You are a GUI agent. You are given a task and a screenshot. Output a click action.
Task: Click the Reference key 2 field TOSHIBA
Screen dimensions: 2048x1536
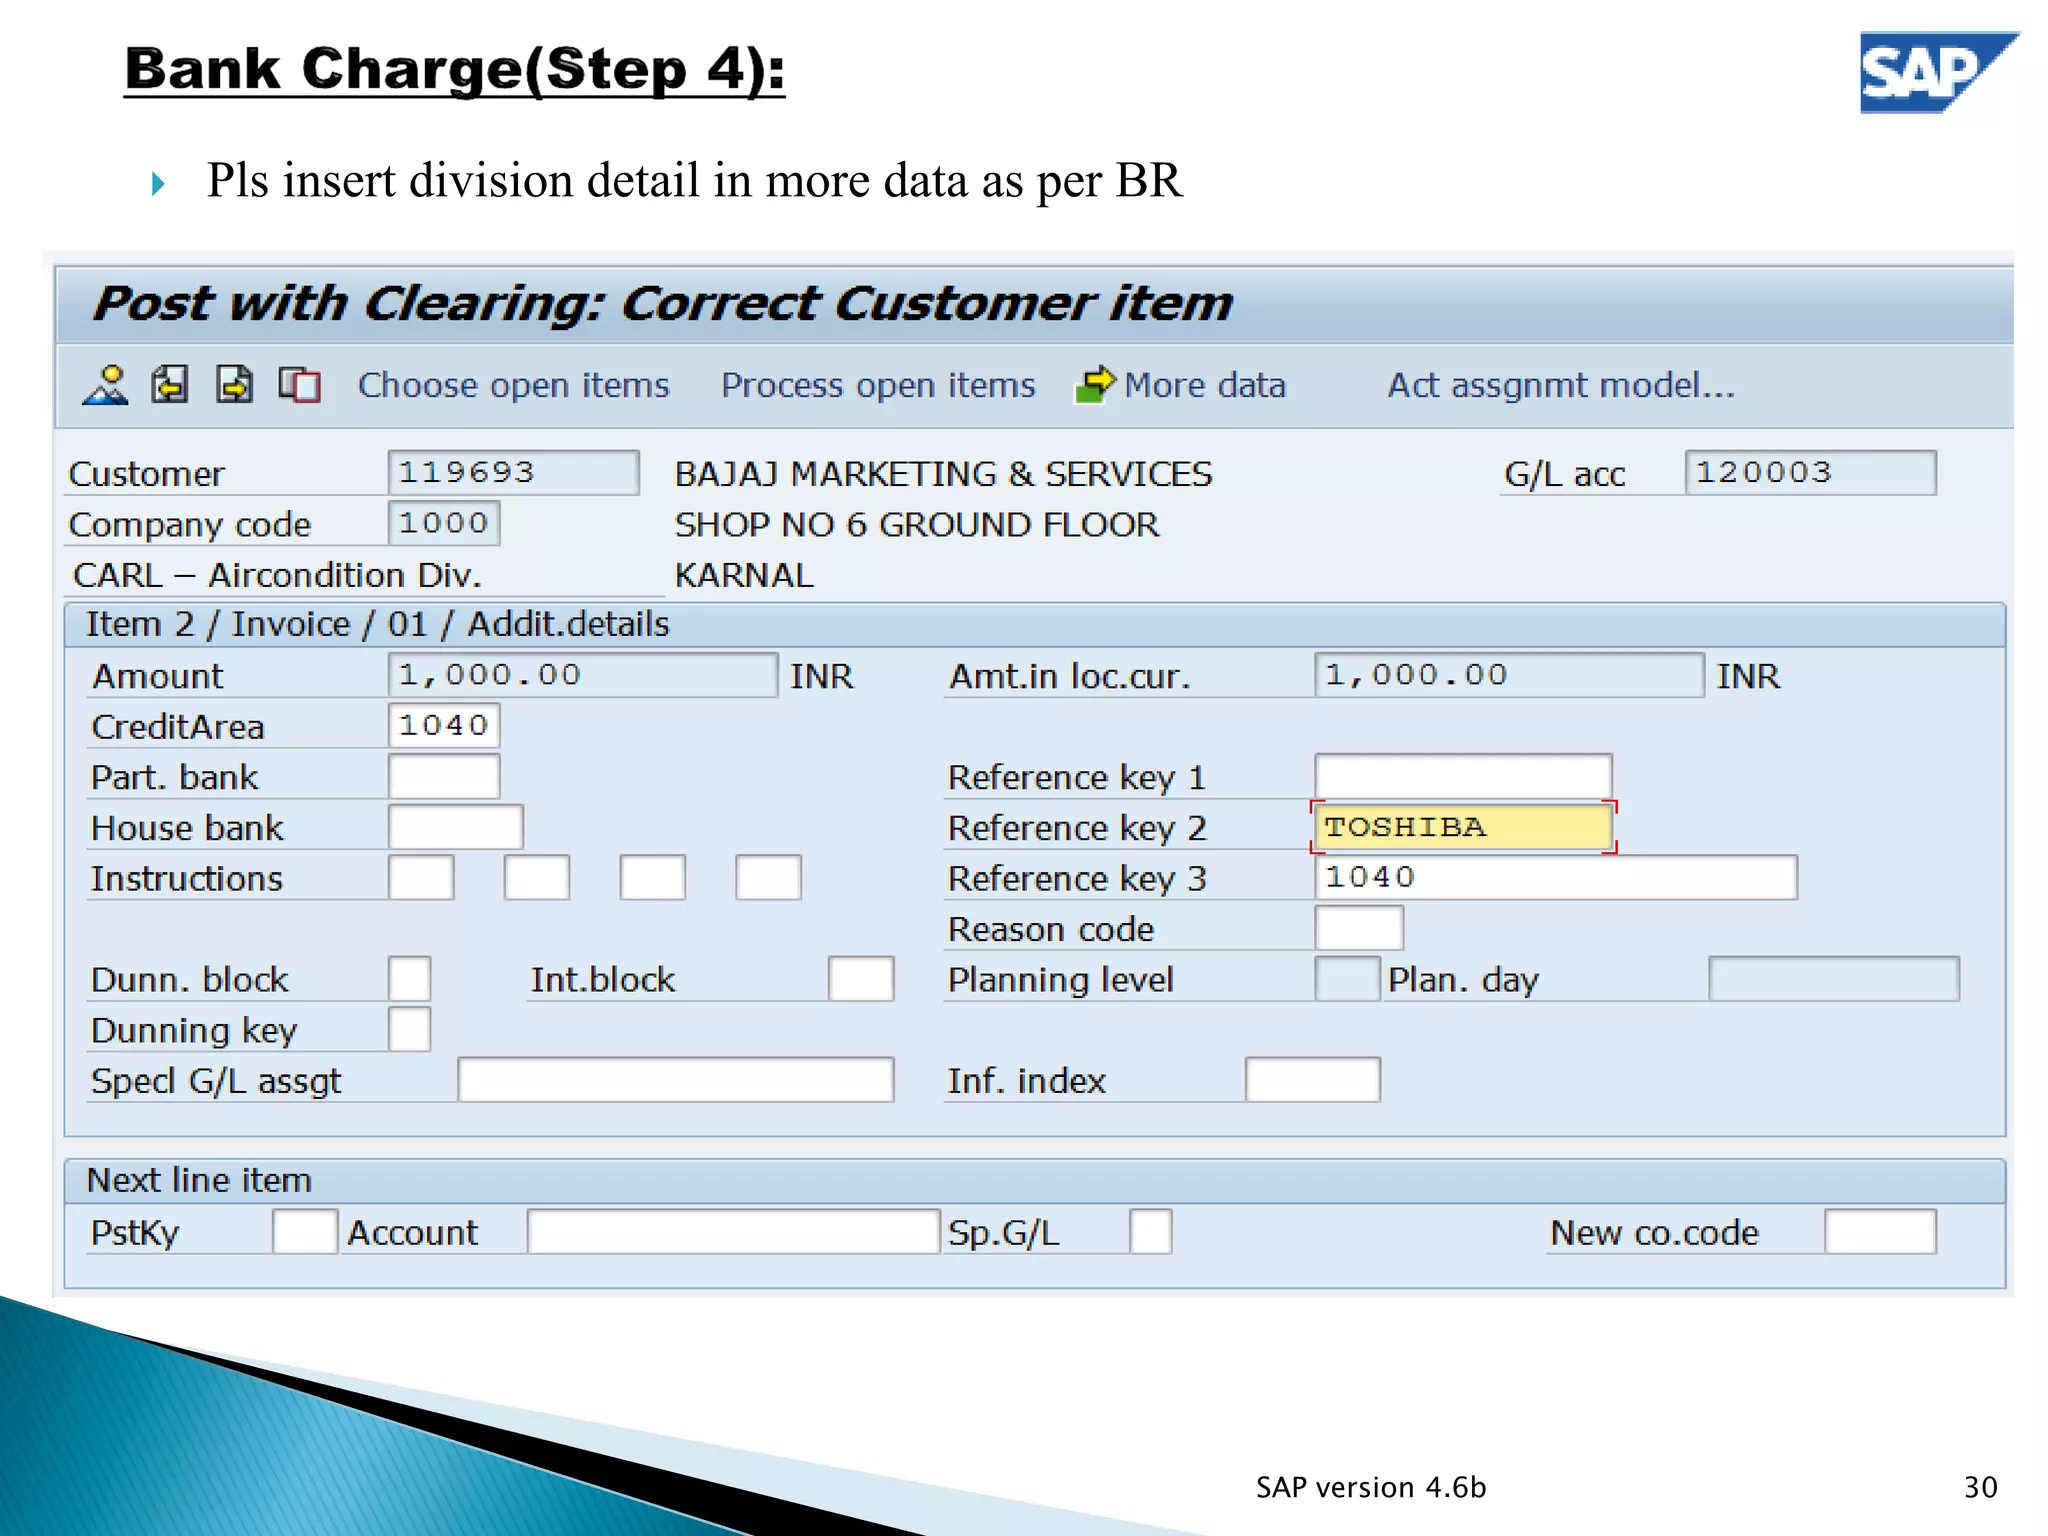pos(1463,827)
